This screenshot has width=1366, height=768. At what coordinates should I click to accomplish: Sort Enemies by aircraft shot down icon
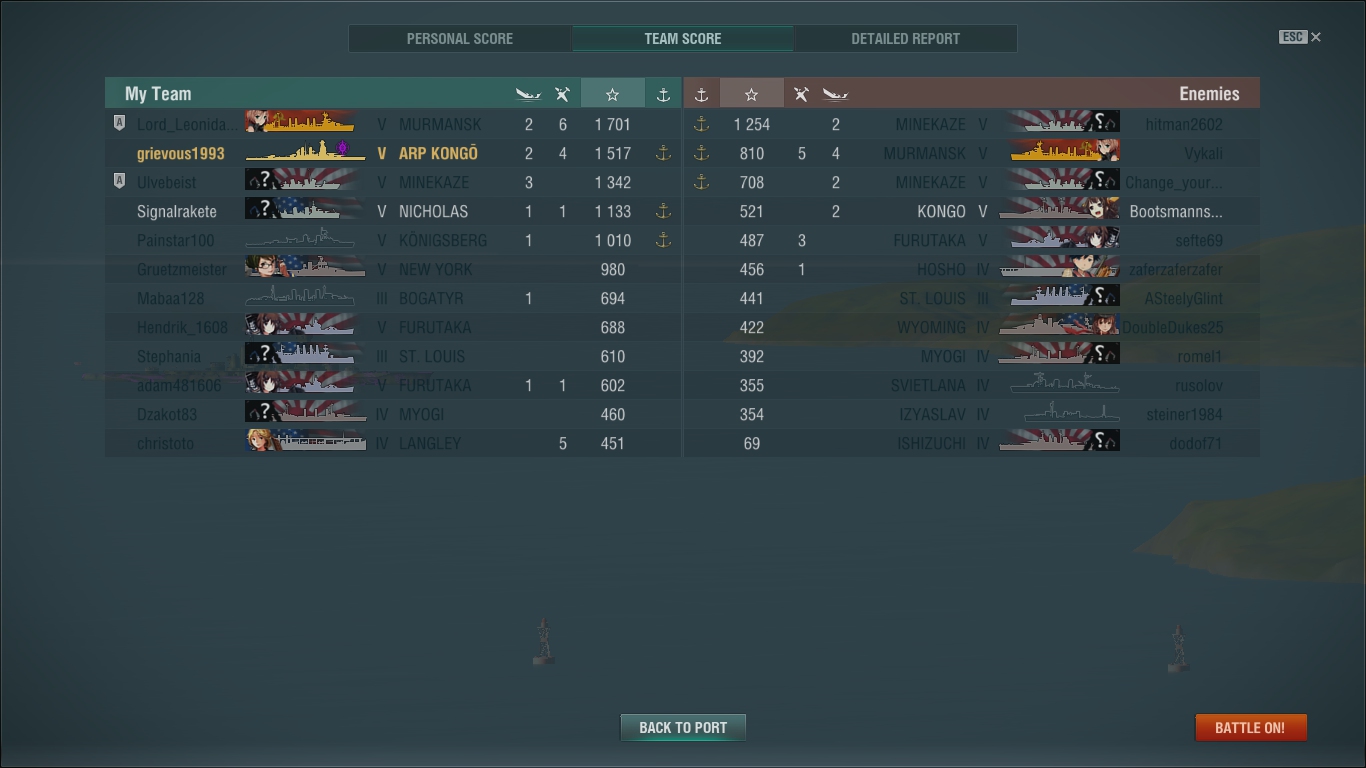click(801, 94)
